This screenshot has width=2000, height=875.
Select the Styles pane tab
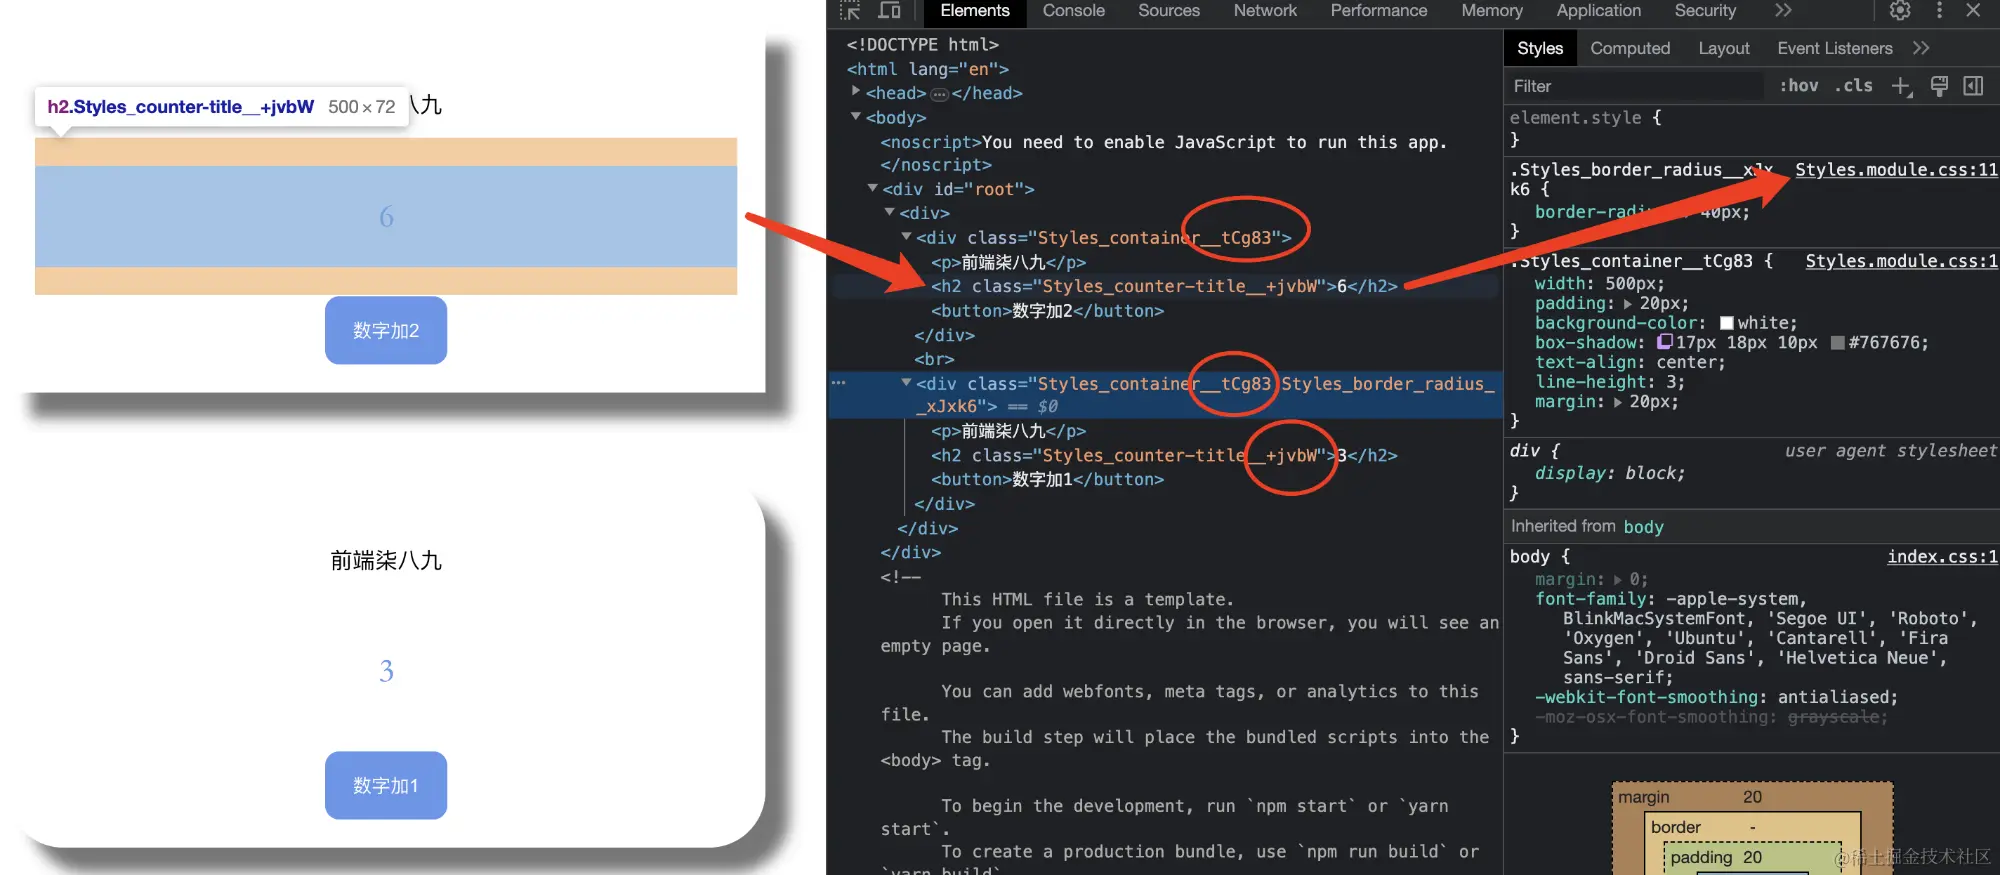coord(1539,48)
